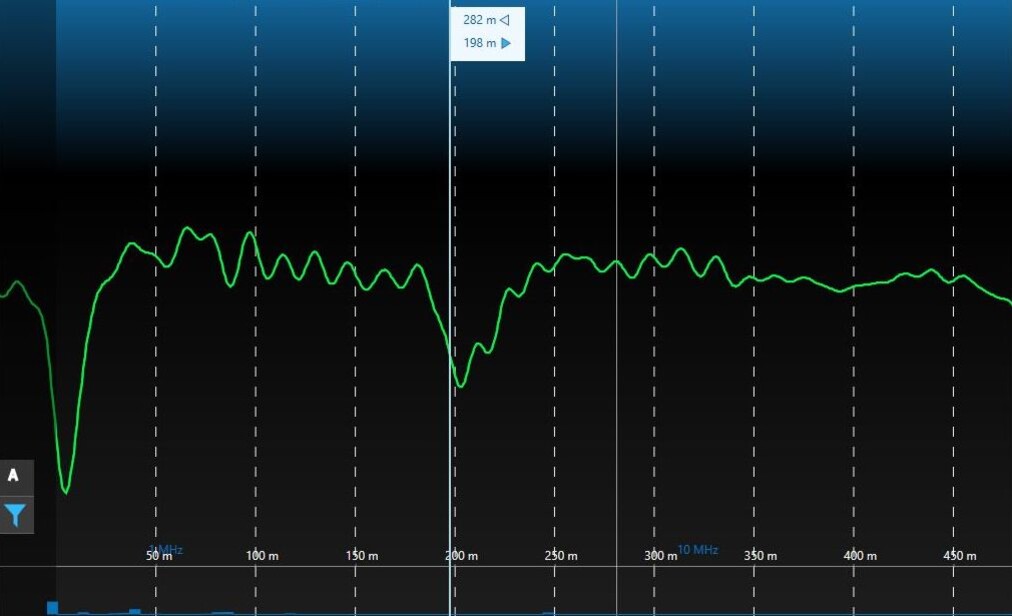1012x616 pixels.
Task: Click the "A" trace button
Action: pyautogui.click(x=14, y=476)
